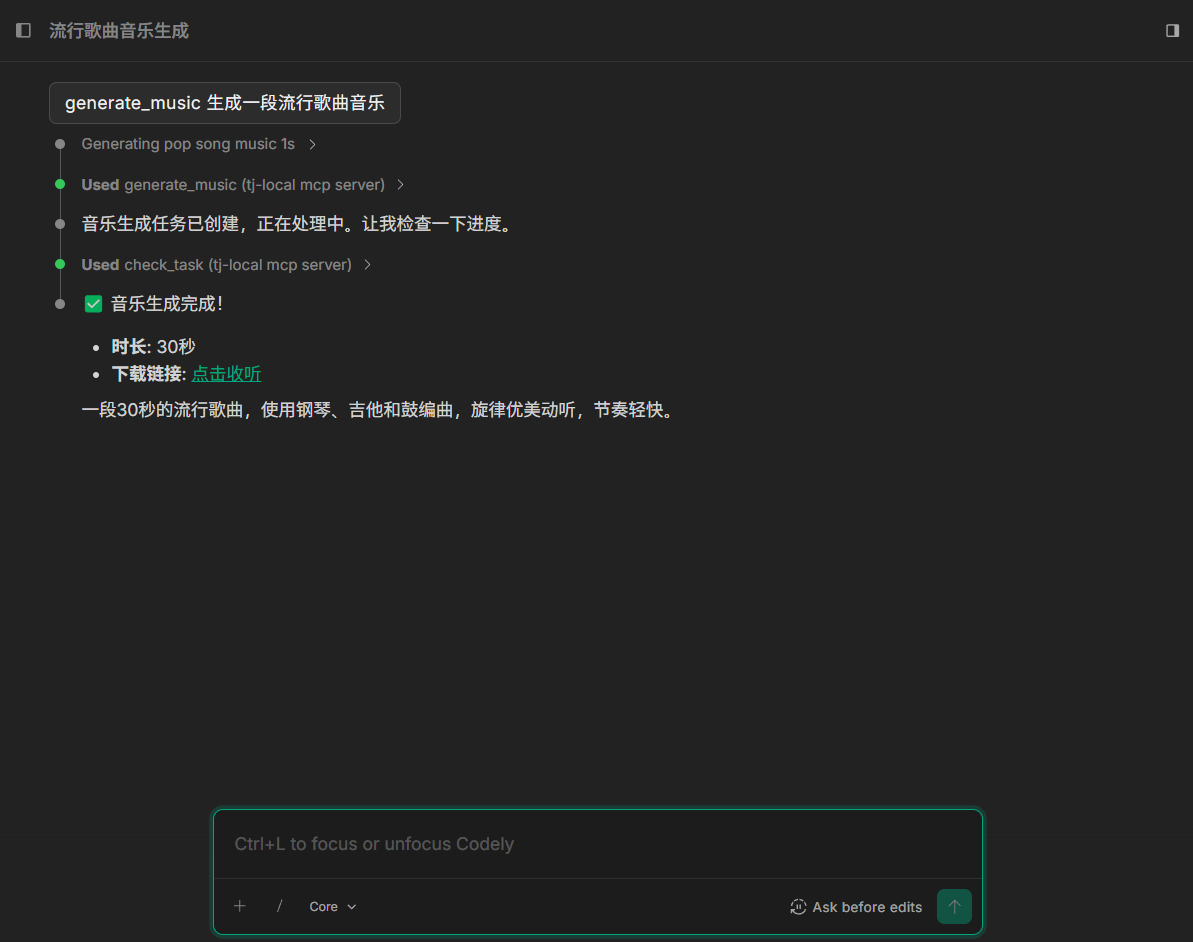Expand the Used check_task tool call

[x=226, y=265]
